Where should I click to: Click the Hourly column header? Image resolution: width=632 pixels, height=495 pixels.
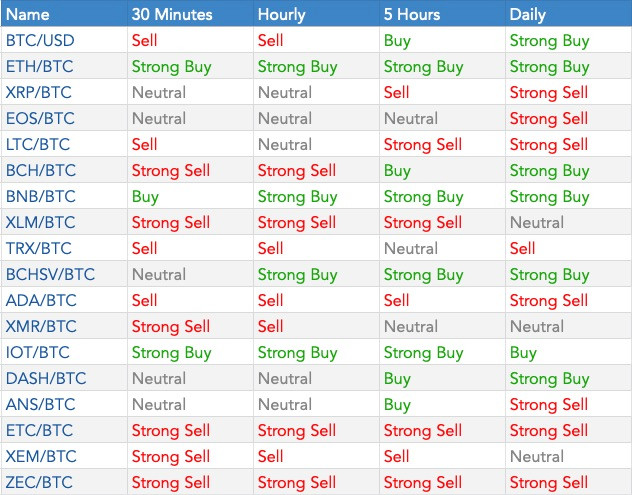[x=281, y=15]
